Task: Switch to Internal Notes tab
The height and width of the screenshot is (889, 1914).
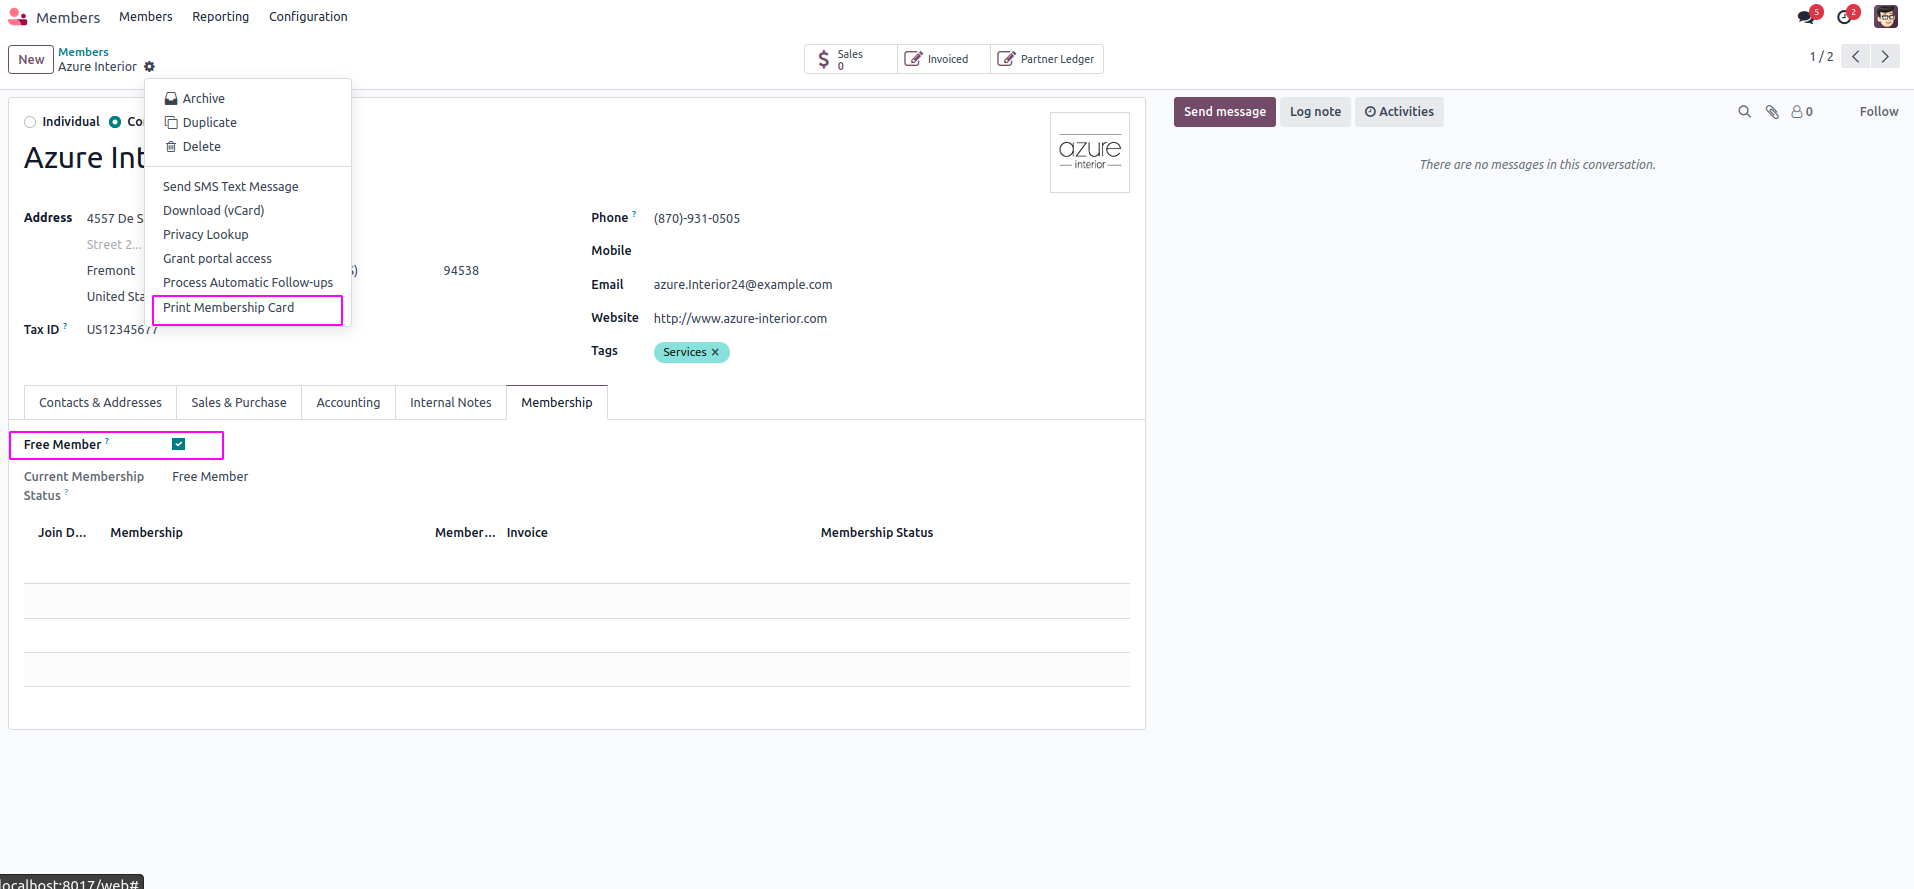Action: [451, 402]
